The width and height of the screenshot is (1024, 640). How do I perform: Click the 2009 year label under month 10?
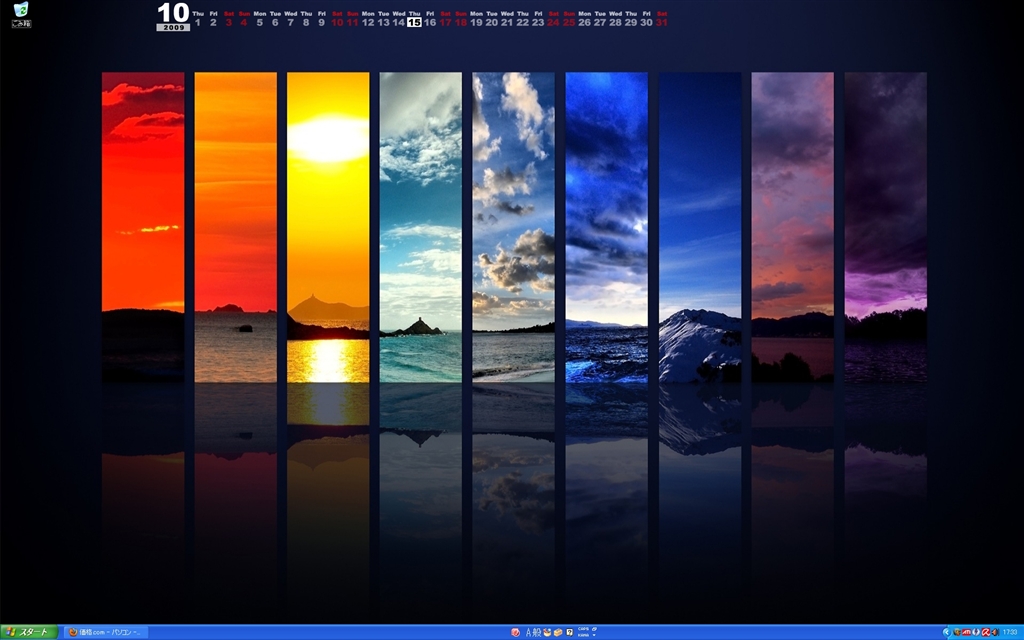173,27
